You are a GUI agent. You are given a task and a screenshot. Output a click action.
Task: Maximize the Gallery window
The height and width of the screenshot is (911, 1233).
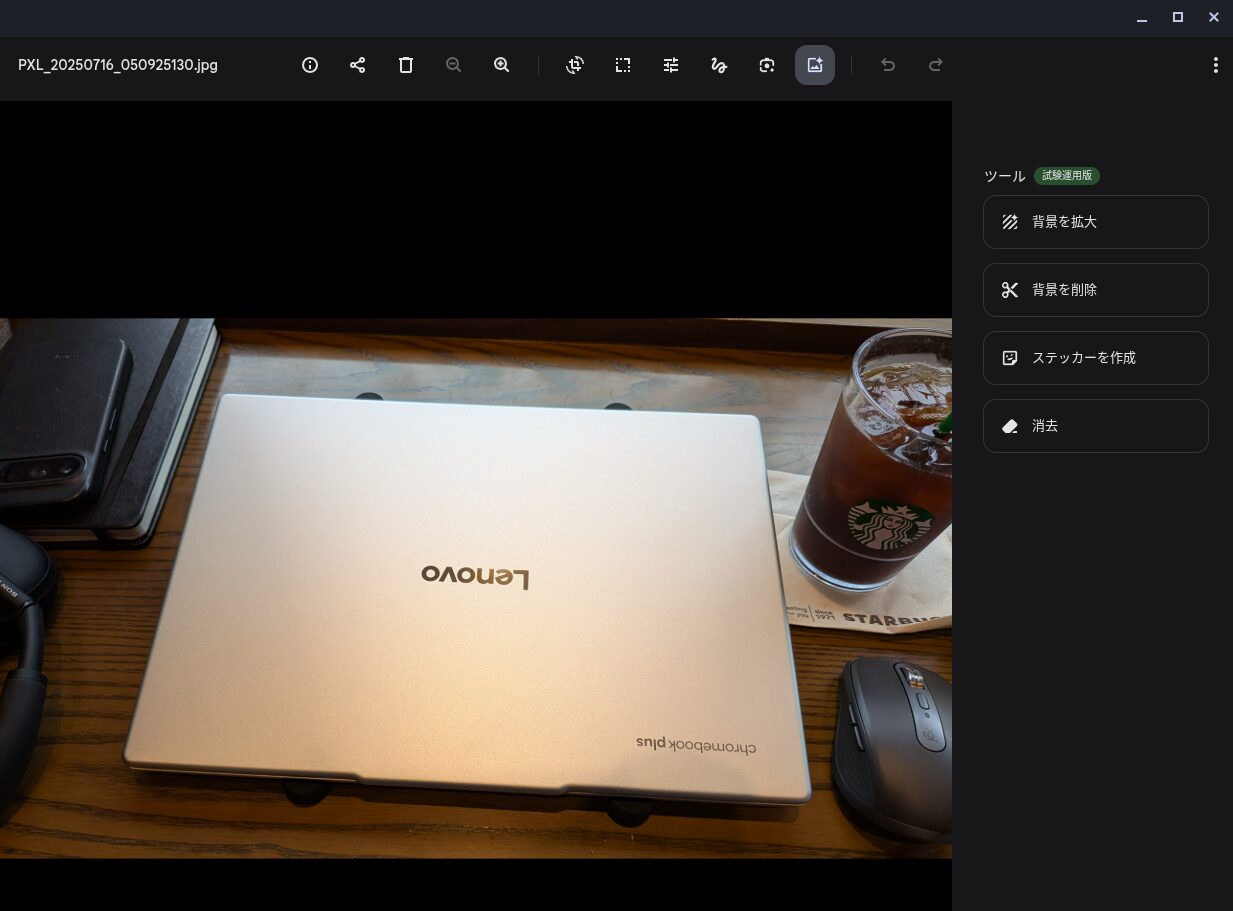point(1178,18)
